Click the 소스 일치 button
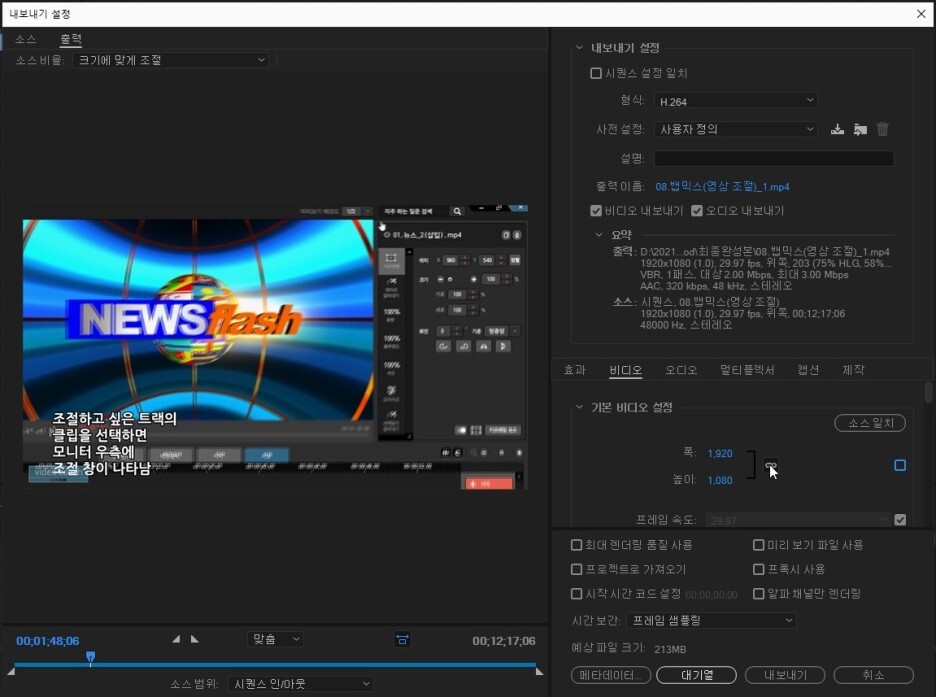The height and width of the screenshot is (697, 936). pyautogui.click(x=870, y=423)
